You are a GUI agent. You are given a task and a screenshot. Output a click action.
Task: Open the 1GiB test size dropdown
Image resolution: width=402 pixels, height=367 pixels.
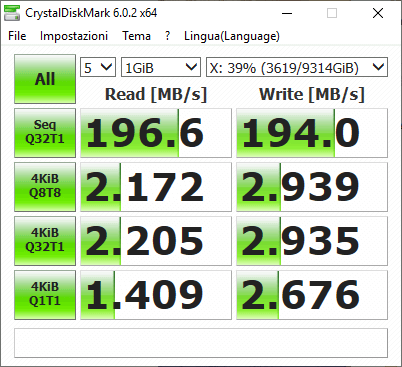(x=161, y=67)
